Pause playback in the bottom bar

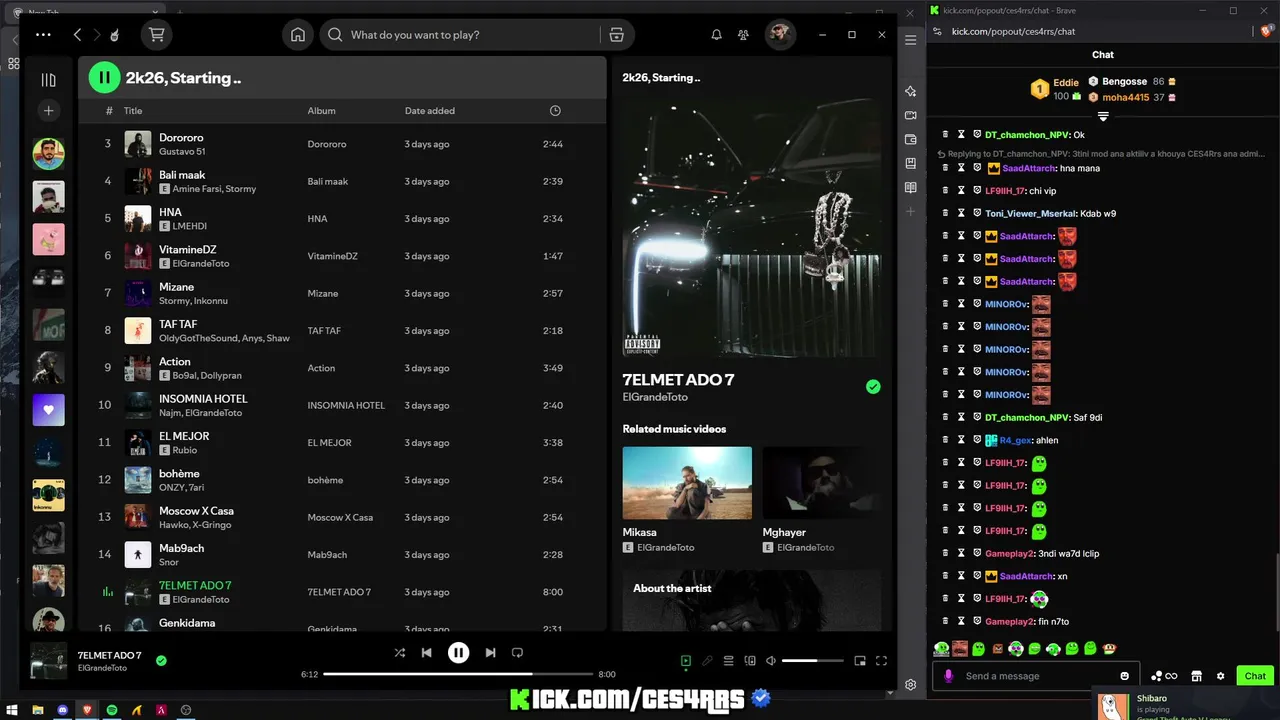(458, 653)
